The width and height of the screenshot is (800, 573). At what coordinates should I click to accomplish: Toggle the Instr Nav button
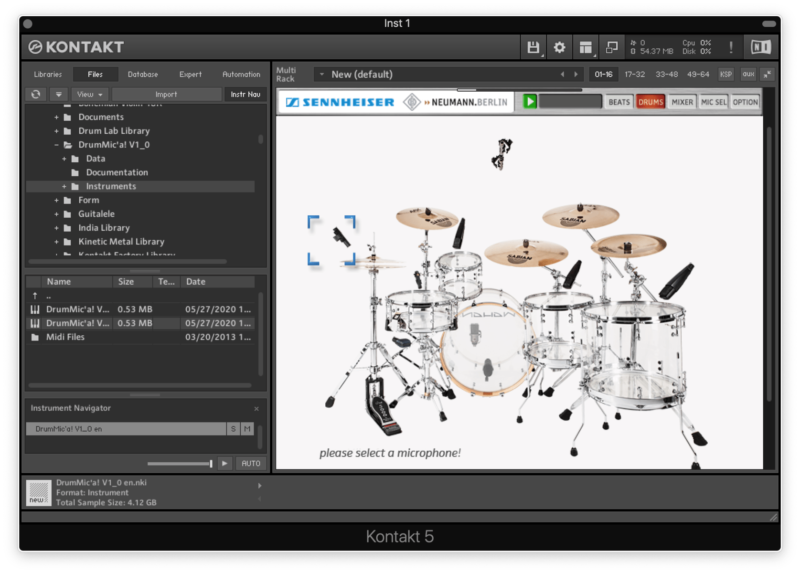tap(245, 94)
